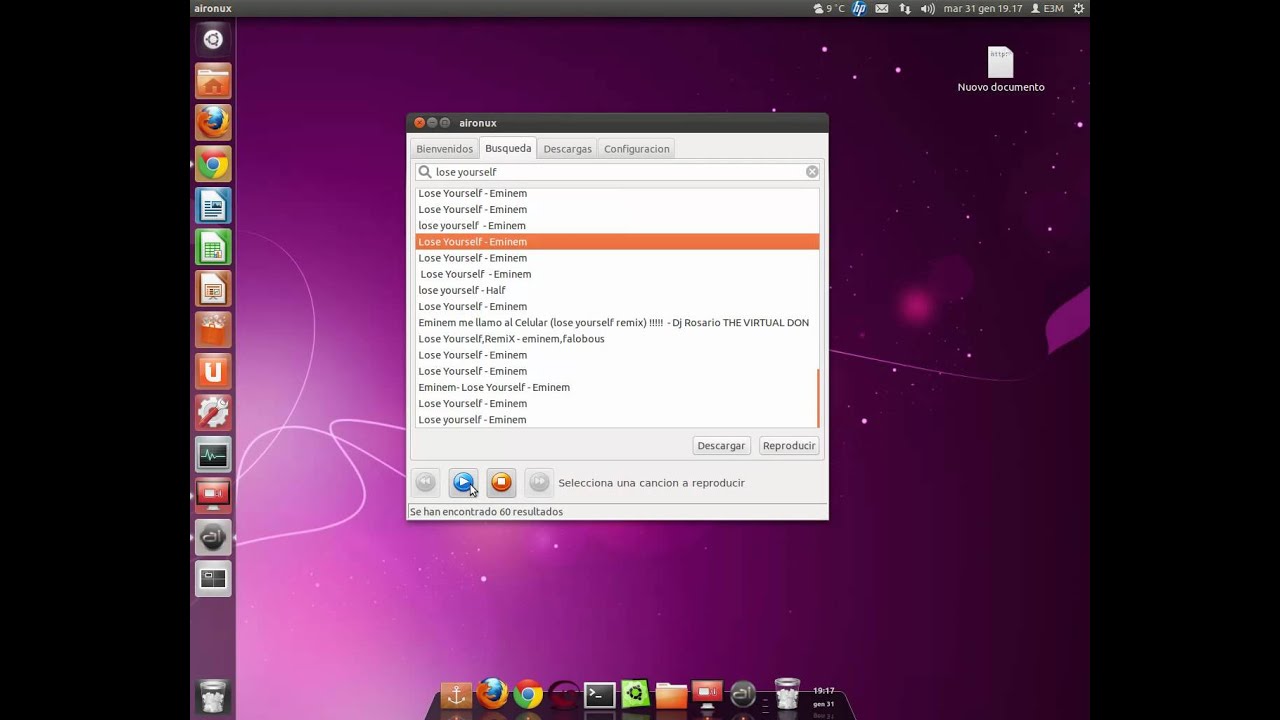Select 'Lose Yourself,RemiX - eminem,falobous' result

[617, 339]
